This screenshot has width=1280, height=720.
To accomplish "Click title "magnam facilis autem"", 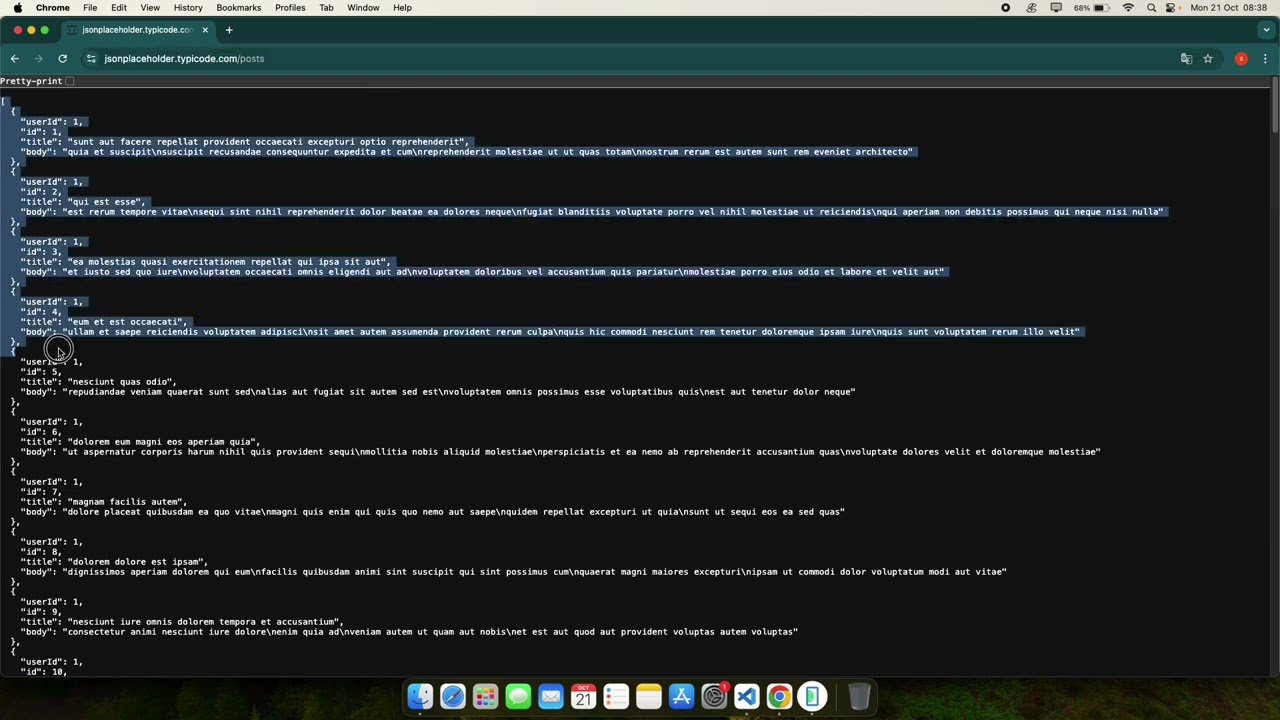I will pos(126,502).
